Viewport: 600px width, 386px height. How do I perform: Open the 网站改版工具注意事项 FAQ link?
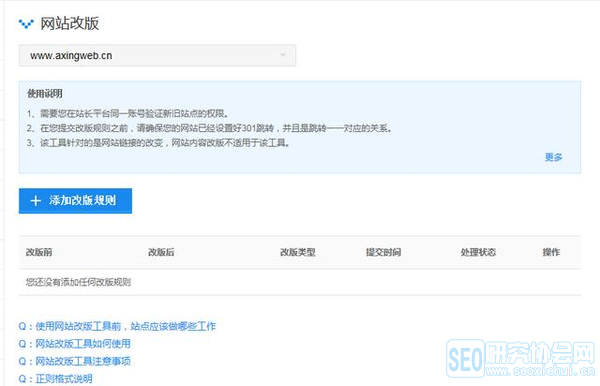75,361
